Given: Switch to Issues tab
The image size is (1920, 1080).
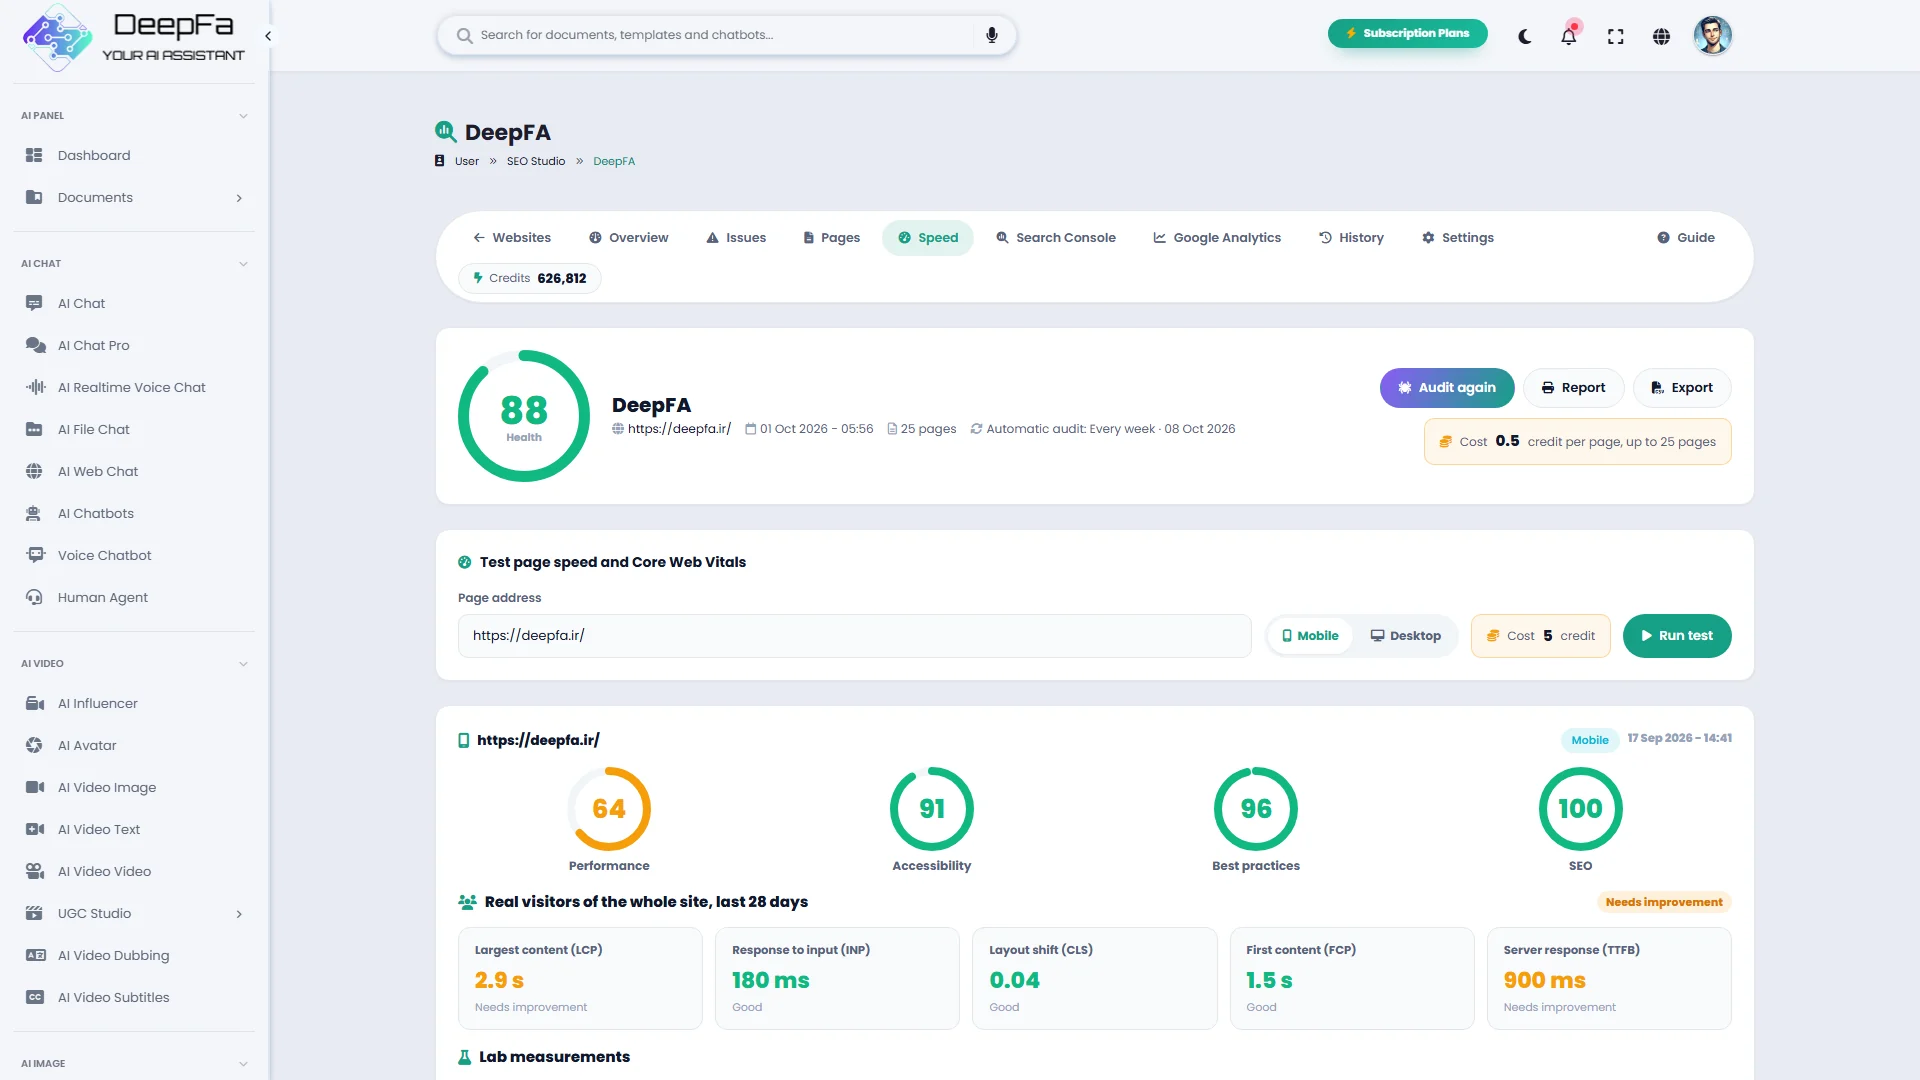Looking at the screenshot, I should [736, 238].
